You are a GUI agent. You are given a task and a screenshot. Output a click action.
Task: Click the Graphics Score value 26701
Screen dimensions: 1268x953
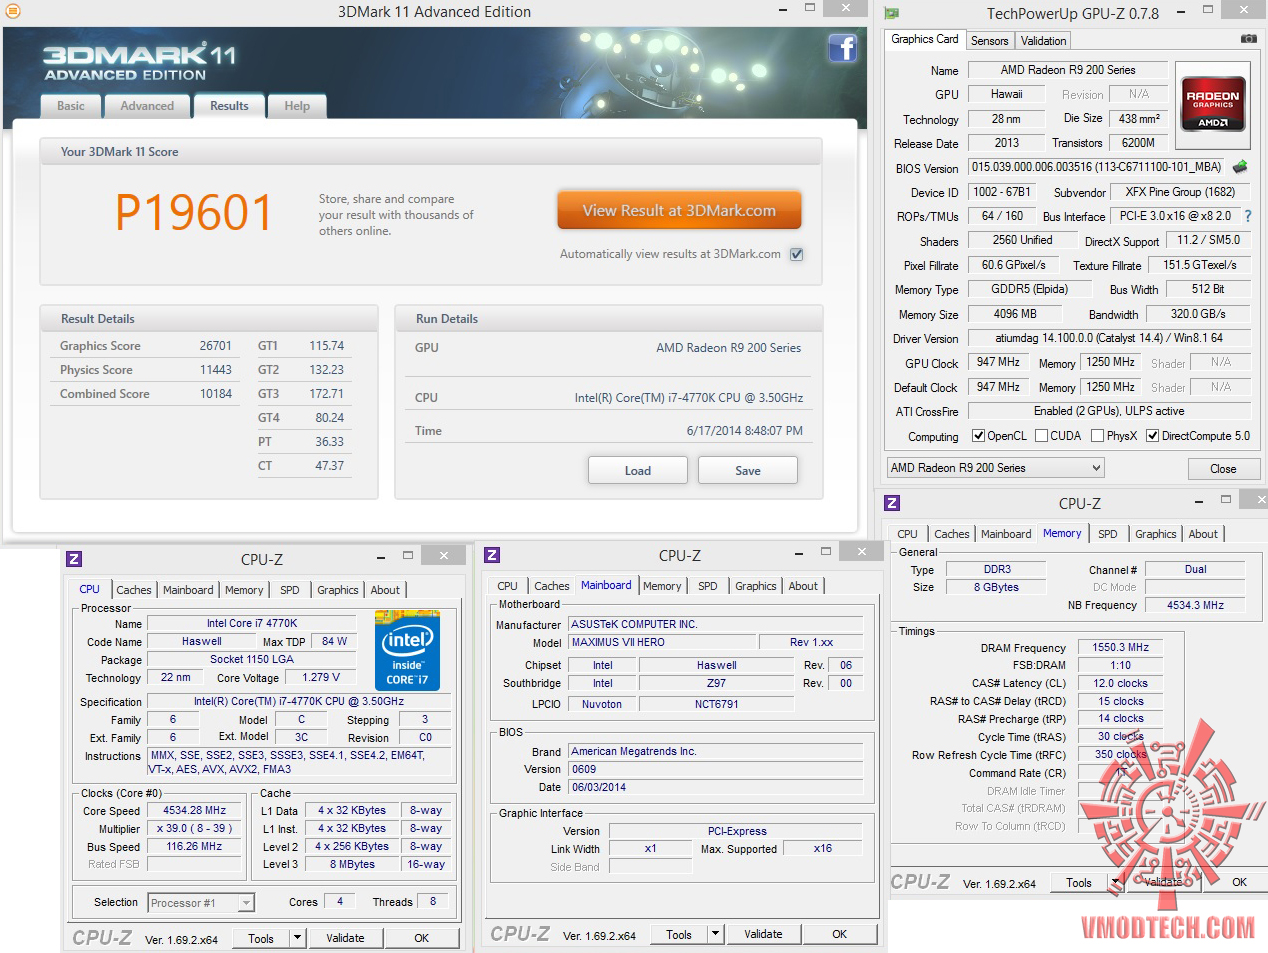[215, 346]
